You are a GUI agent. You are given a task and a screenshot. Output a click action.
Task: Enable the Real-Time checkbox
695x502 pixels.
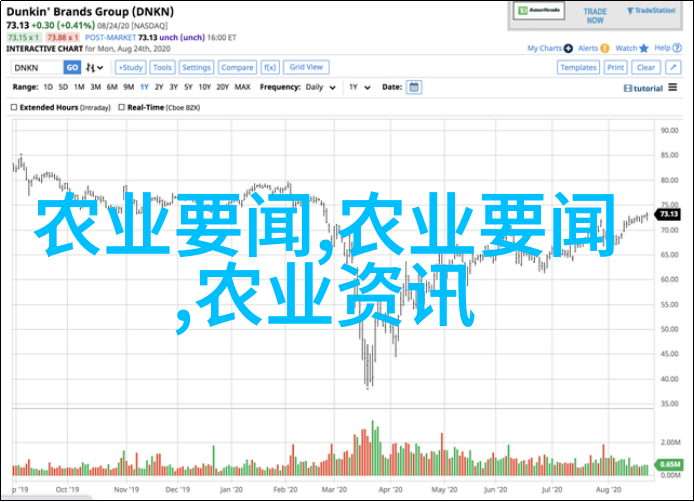pyautogui.click(x=121, y=107)
